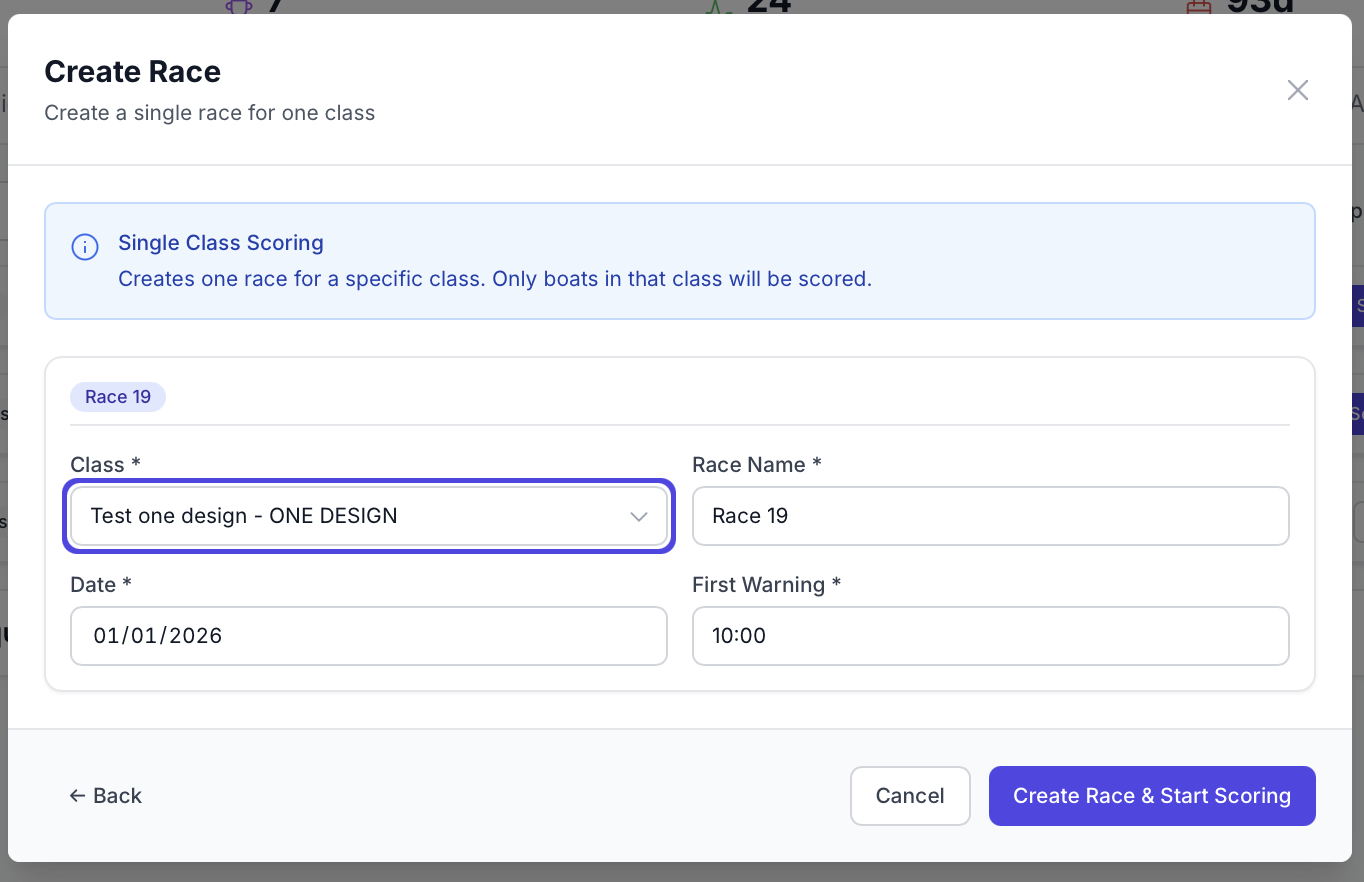Click the chevron arrow in the Class dropdown
This screenshot has height=882, width=1364.
[x=639, y=516]
